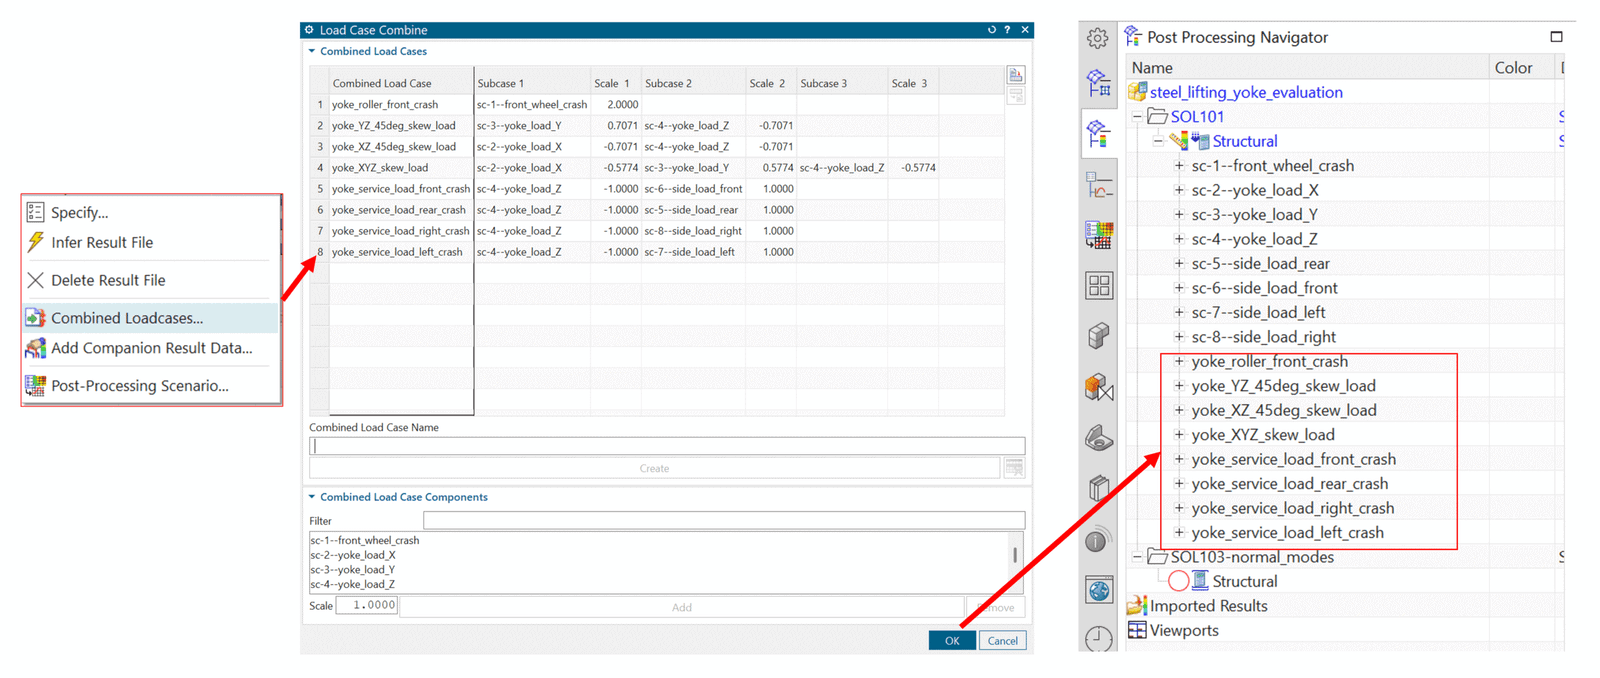Select sc-3--yoke_load_Y in components list

coord(353,569)
